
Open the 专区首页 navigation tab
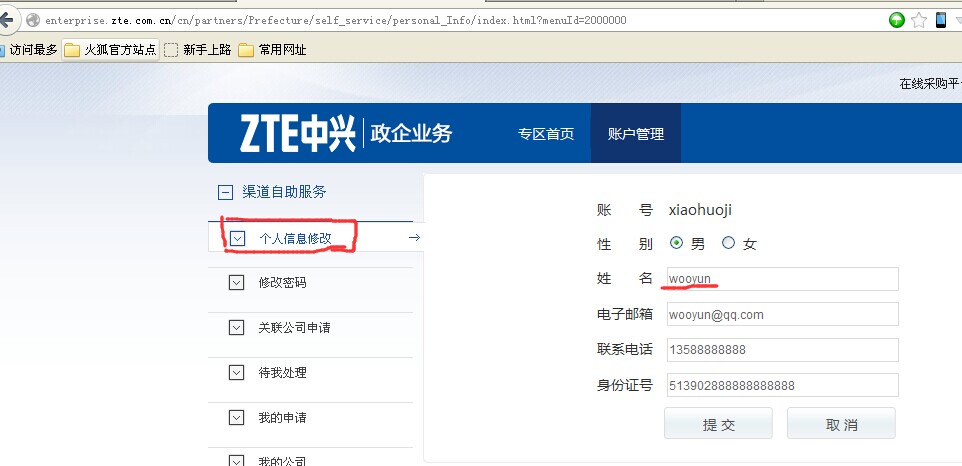pyautogui.click(x=546, y=134)
